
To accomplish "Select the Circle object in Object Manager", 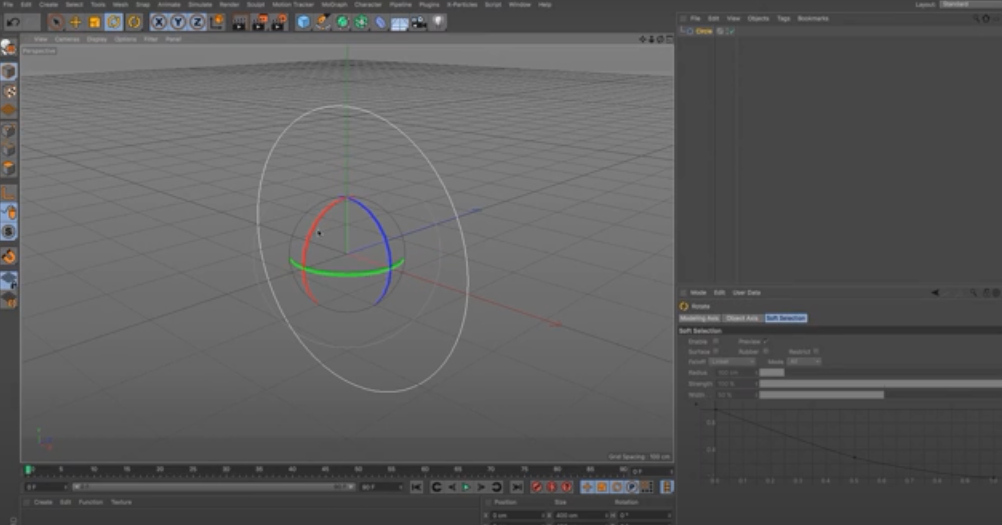I will [704, 31].
